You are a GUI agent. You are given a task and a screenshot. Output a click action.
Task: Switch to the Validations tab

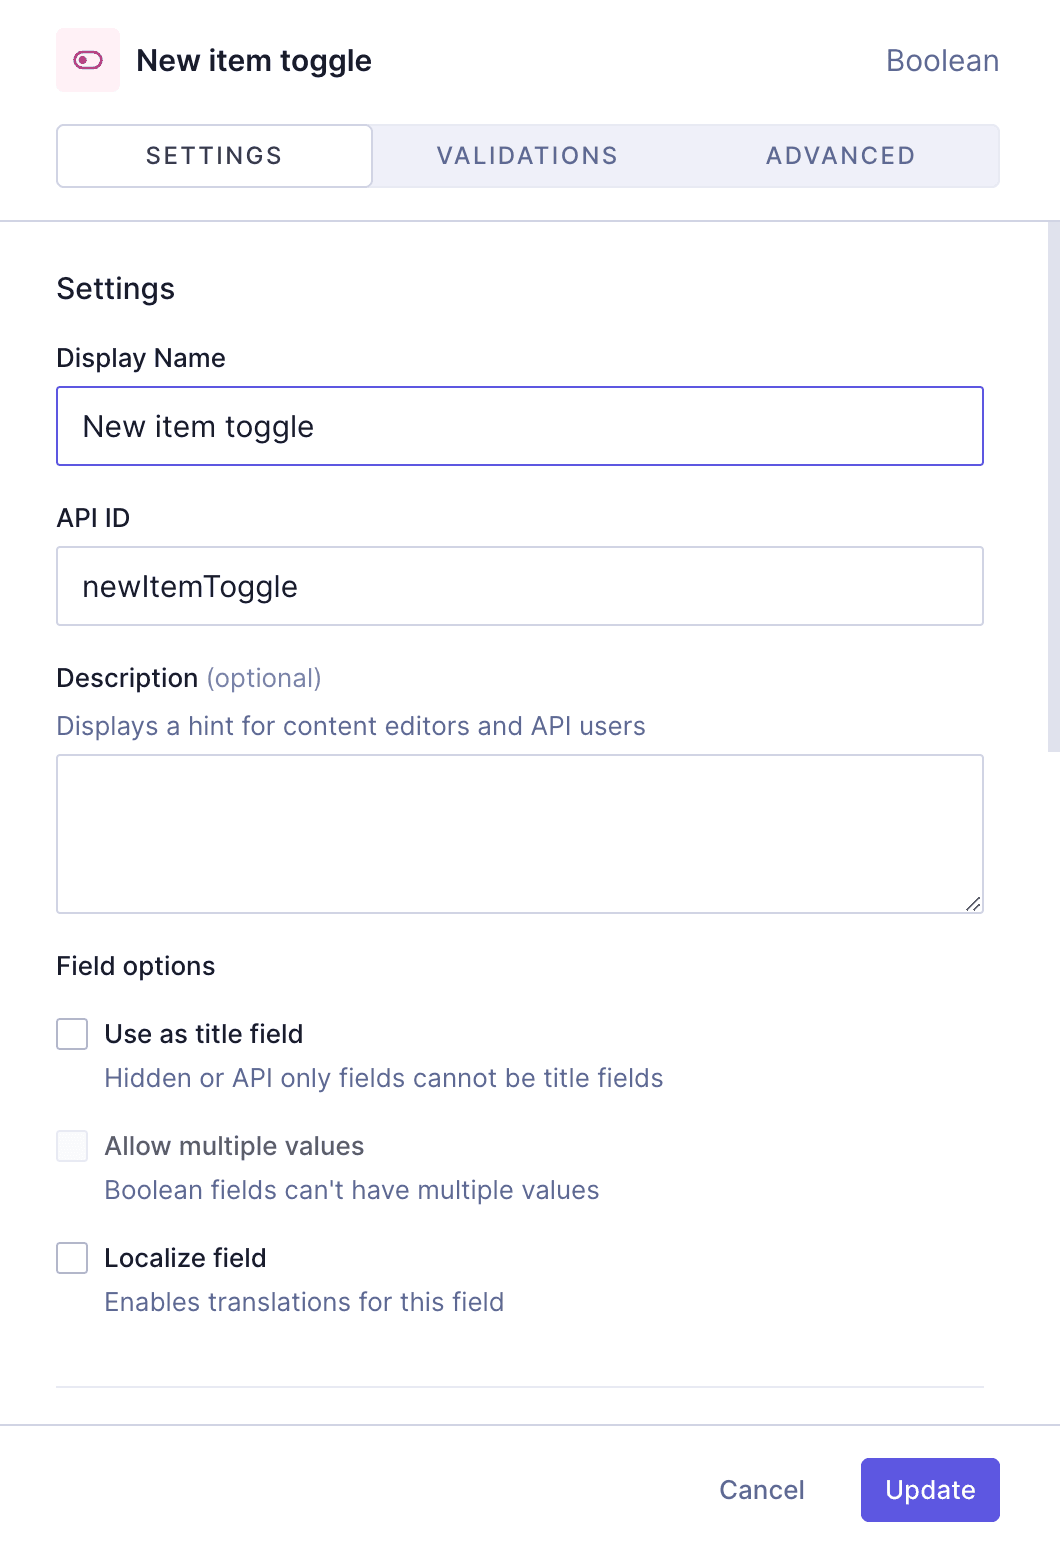tap(527, 155)
